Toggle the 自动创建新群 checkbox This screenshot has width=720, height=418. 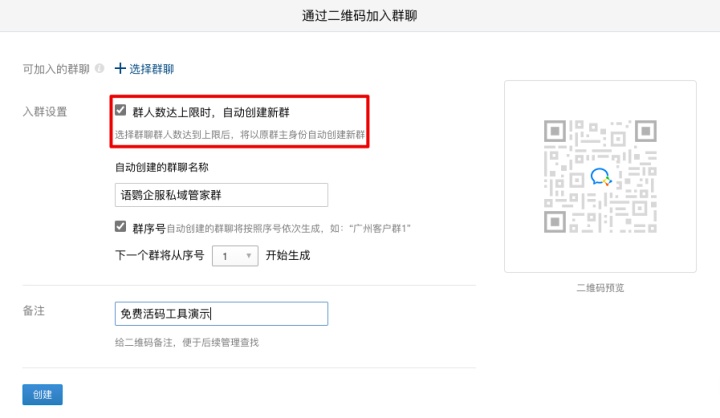(121, 110)
